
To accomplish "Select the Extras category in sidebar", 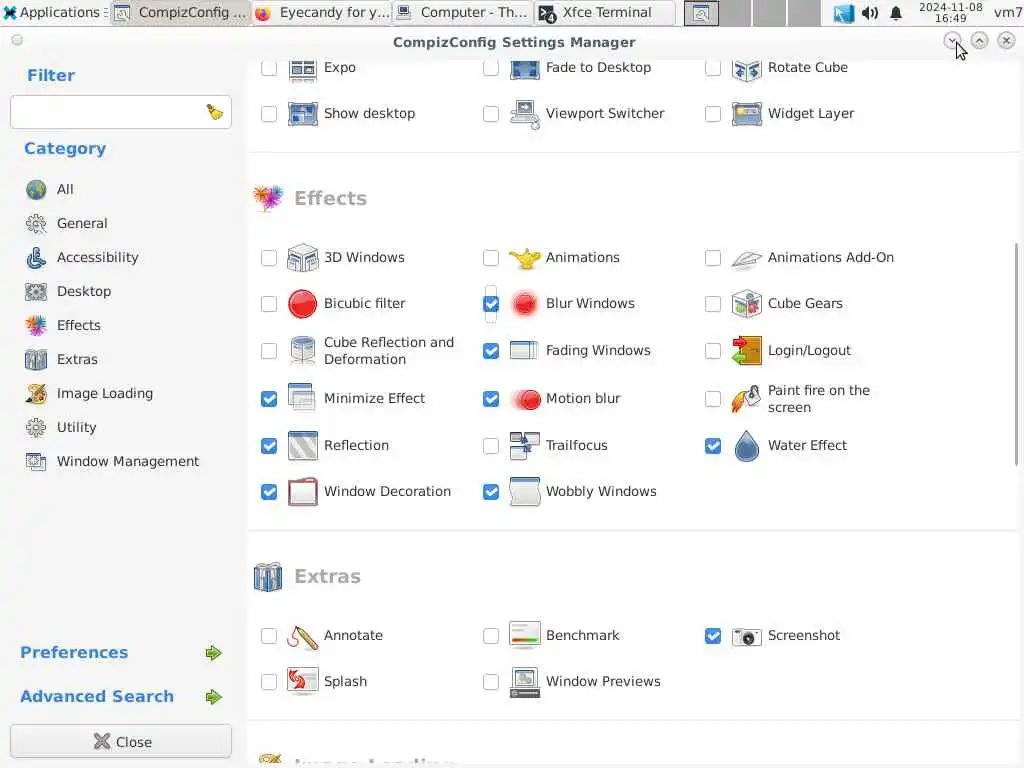I will point(61,359).
